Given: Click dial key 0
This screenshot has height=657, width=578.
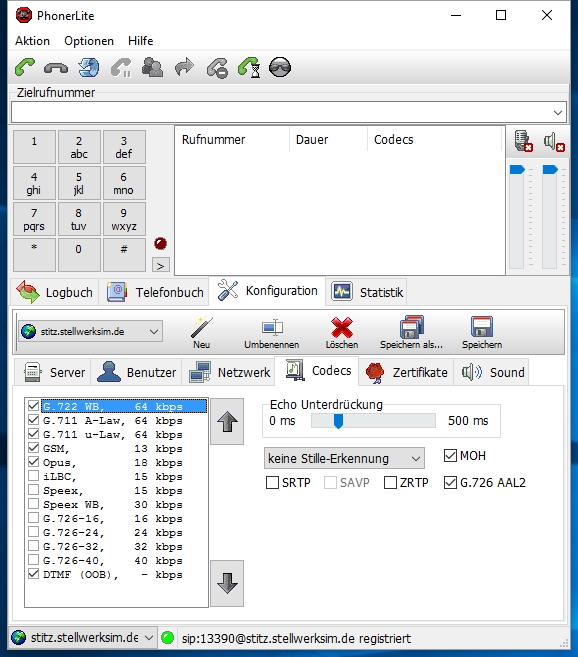Looking at the screenshot, I should click(x=79, y=255).
